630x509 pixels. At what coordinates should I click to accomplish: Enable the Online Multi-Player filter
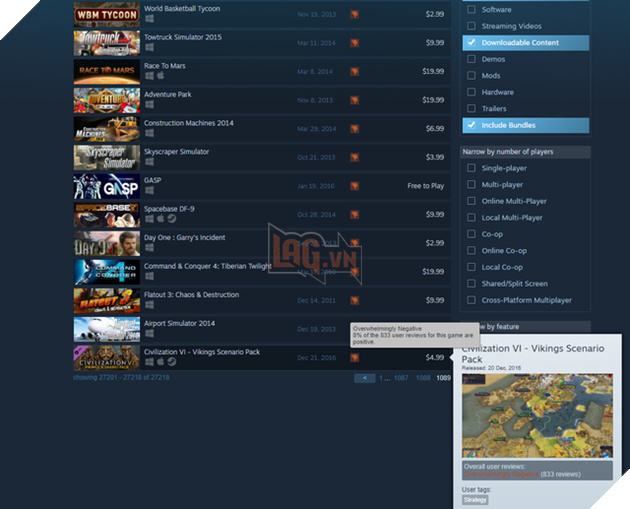pyautogui.click(x=471, y=201)
